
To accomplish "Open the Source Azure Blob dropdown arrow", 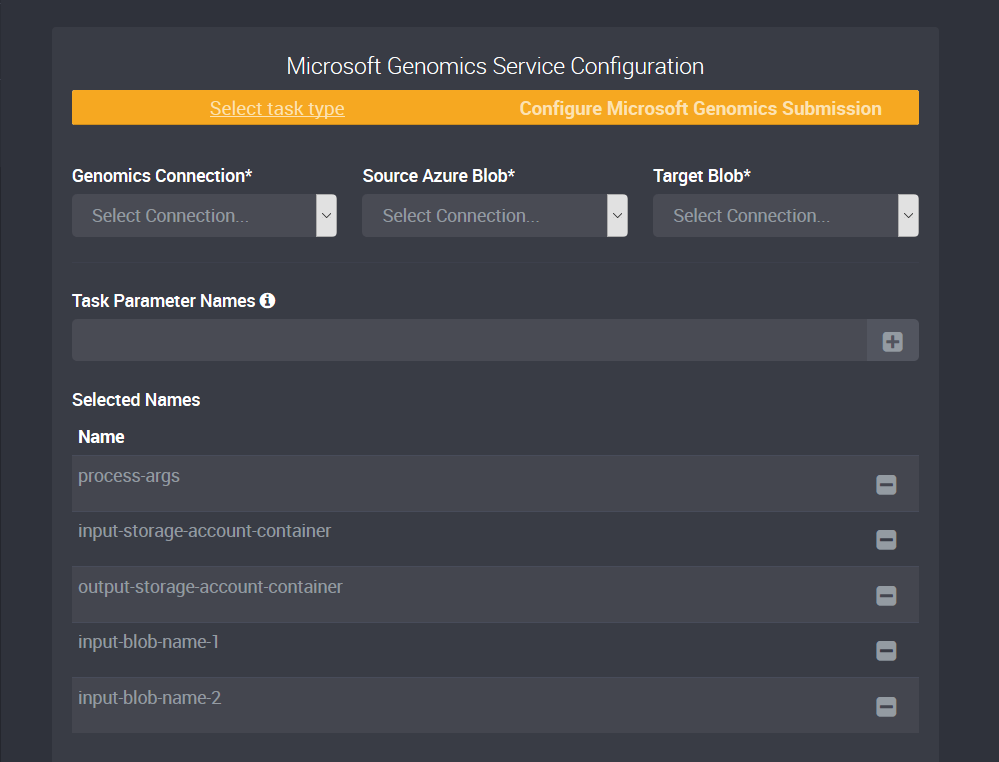I will coord(617,215).
